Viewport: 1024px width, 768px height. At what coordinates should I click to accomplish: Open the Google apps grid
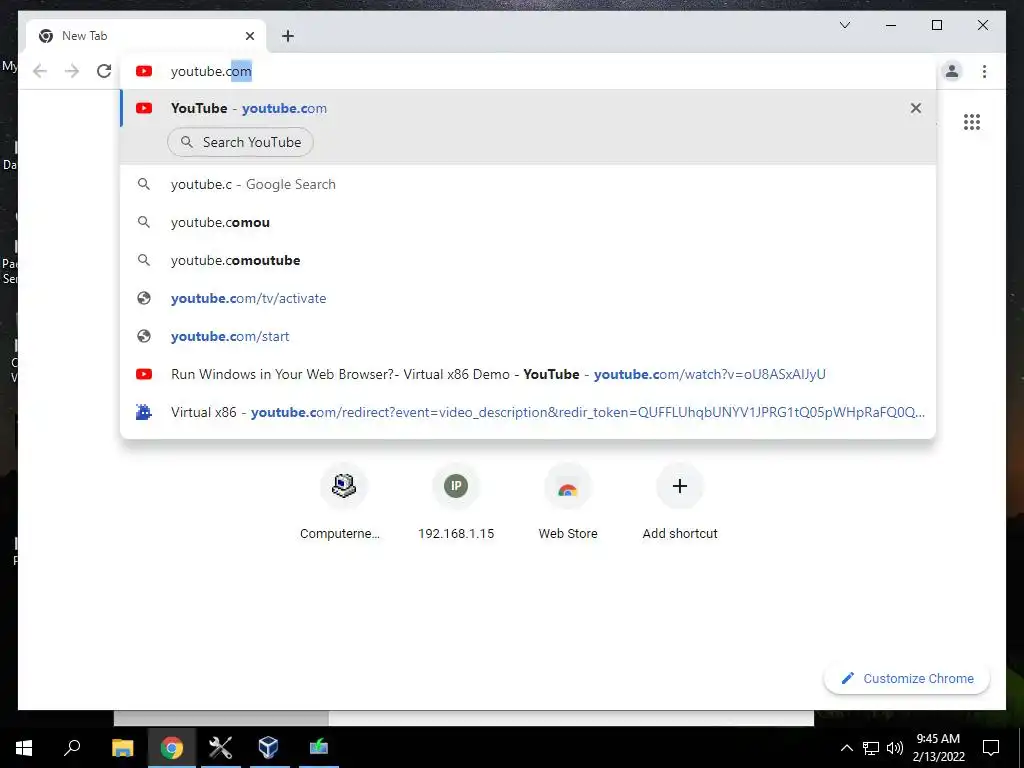(972, 122)
